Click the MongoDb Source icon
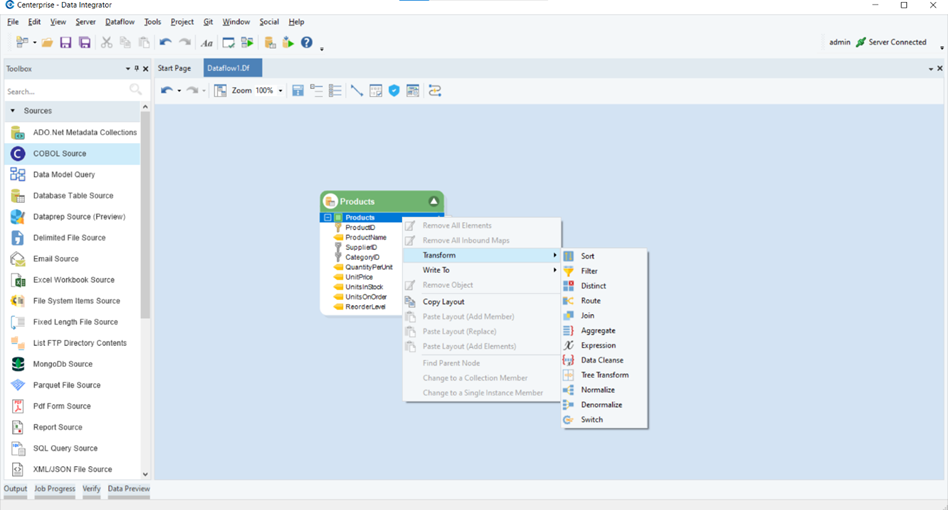The height and width of the screenshot is (510, 948). pos(17,364)
